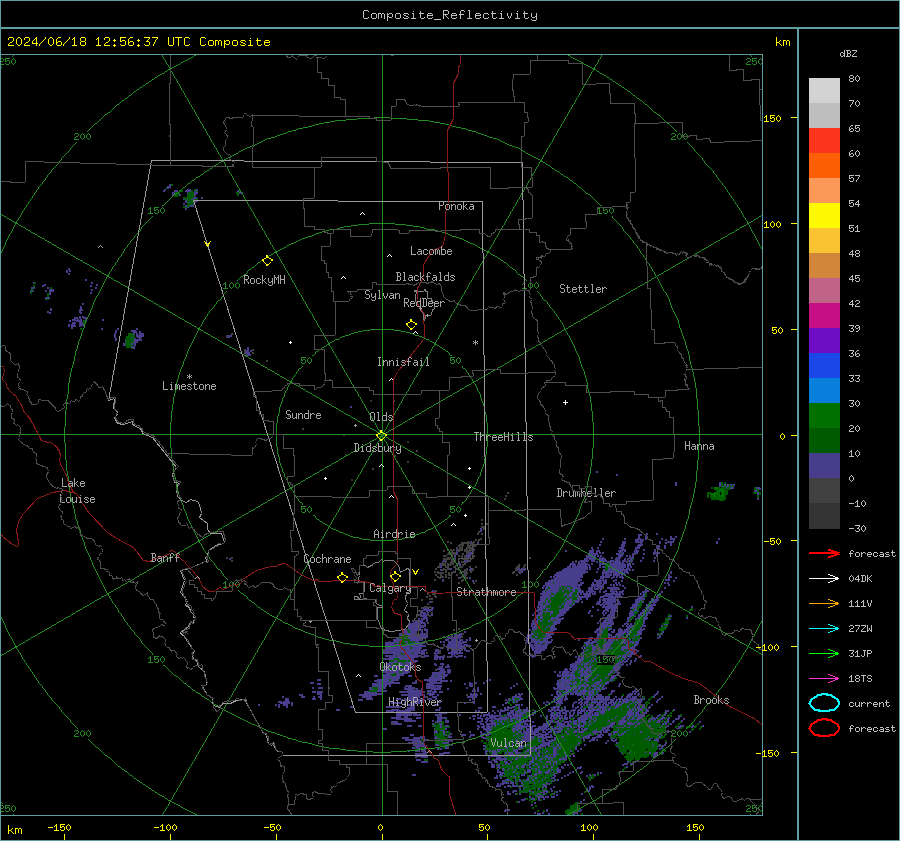Click the Vulcan city label

509,743
